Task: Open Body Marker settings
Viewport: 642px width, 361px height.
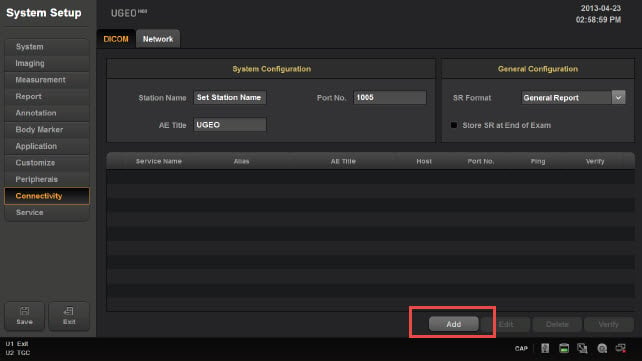Action: click(x=47, y=129)
